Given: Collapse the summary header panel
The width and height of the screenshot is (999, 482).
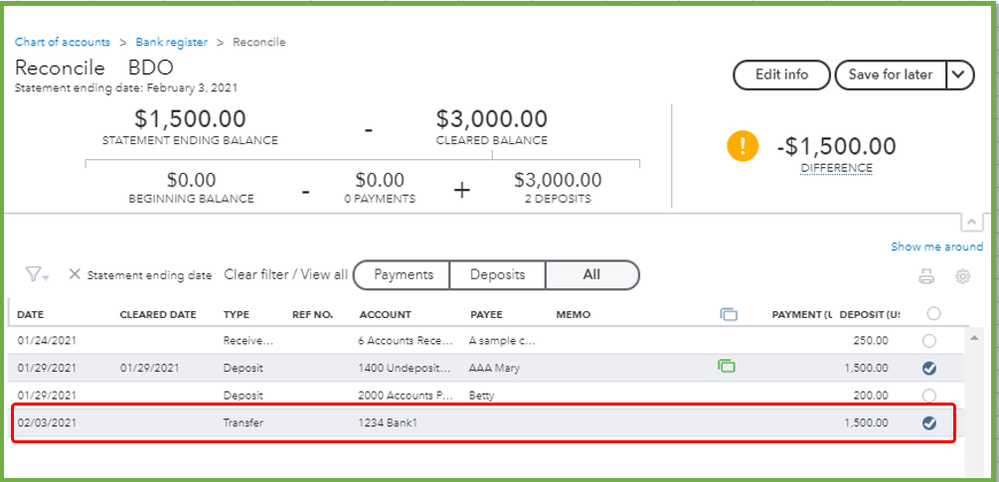Looking at the screenshot, I should (971, 222).
